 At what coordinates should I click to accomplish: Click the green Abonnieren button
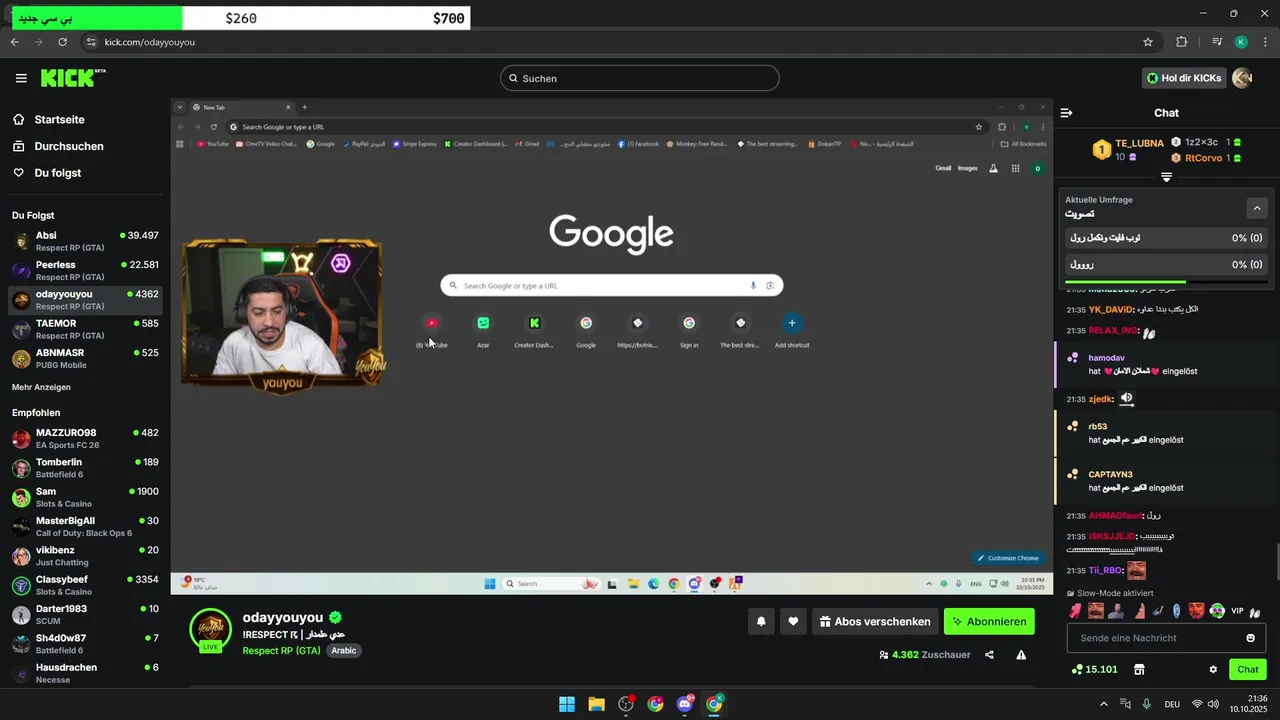989,622
